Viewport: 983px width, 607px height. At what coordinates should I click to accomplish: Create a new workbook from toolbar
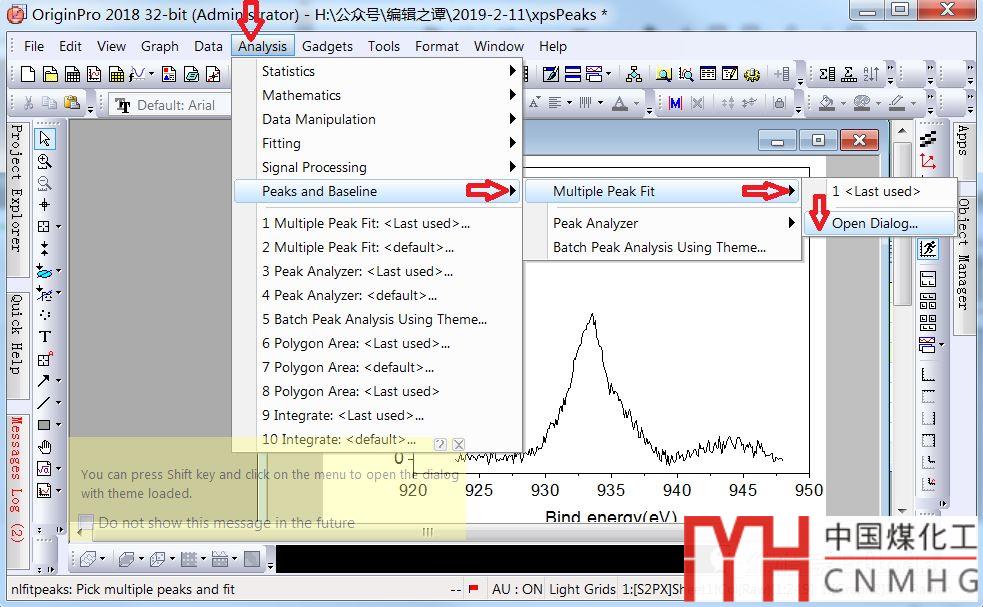(72, 74)
